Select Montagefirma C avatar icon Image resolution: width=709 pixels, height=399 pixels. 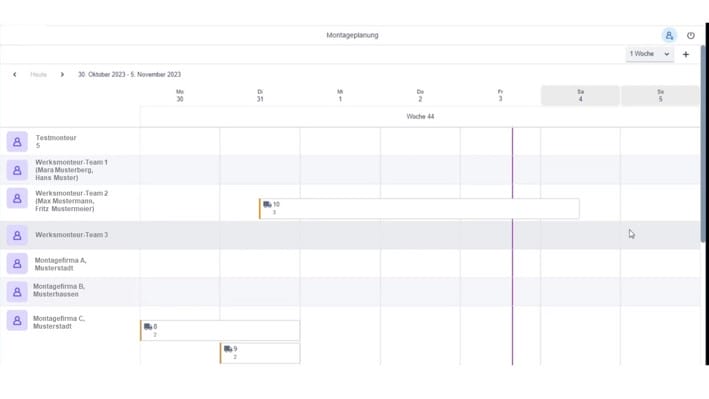tap(17, 321)
